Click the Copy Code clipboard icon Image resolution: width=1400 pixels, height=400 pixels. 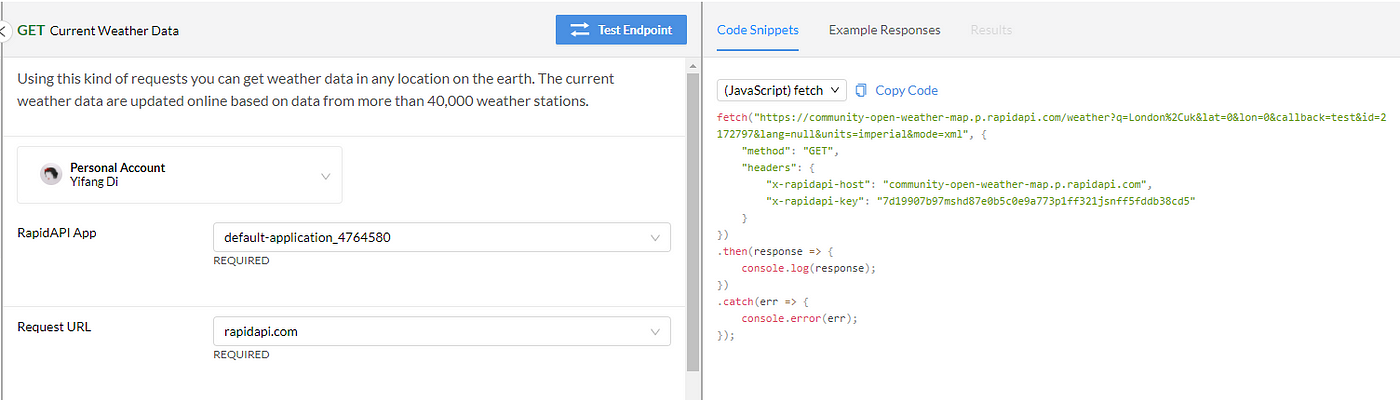[862, 90]
